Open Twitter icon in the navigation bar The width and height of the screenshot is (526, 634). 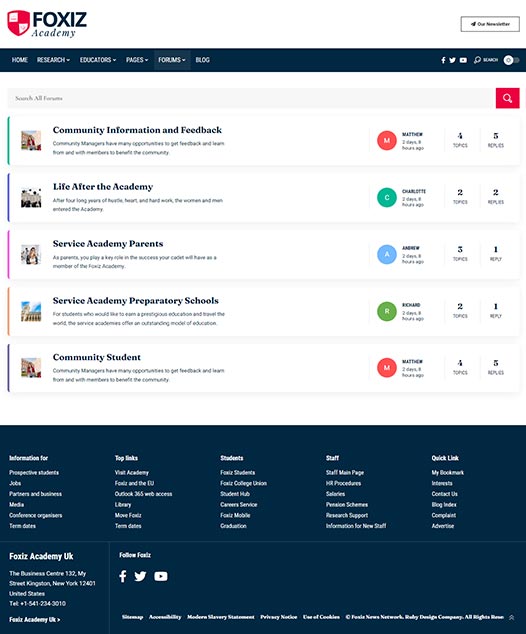pos(452,60)
